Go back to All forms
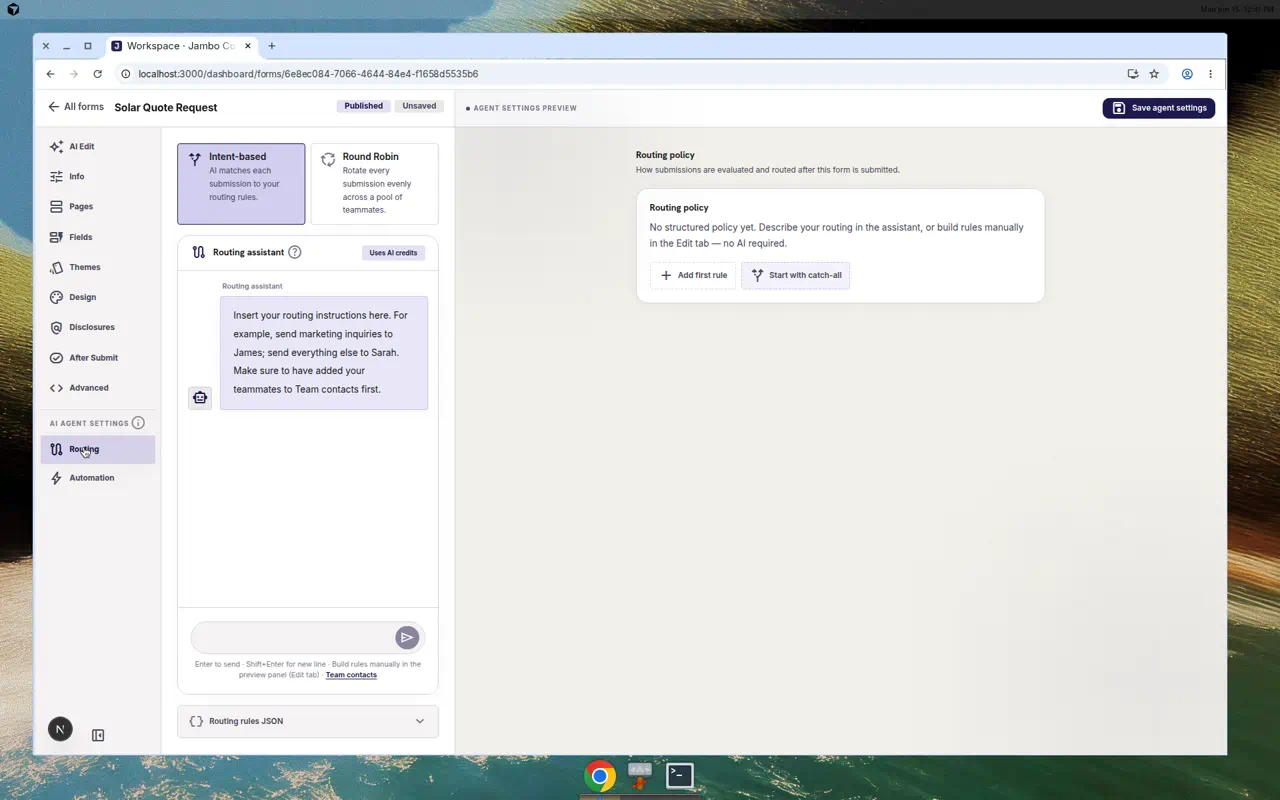Viewport: 1280px width, 800px height. tap(76, 107)
